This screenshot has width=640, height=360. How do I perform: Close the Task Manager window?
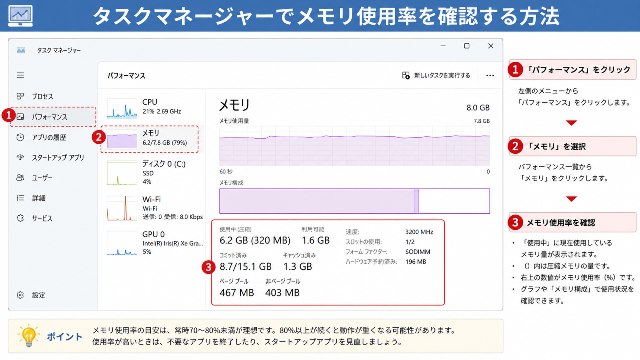point(491,46)
